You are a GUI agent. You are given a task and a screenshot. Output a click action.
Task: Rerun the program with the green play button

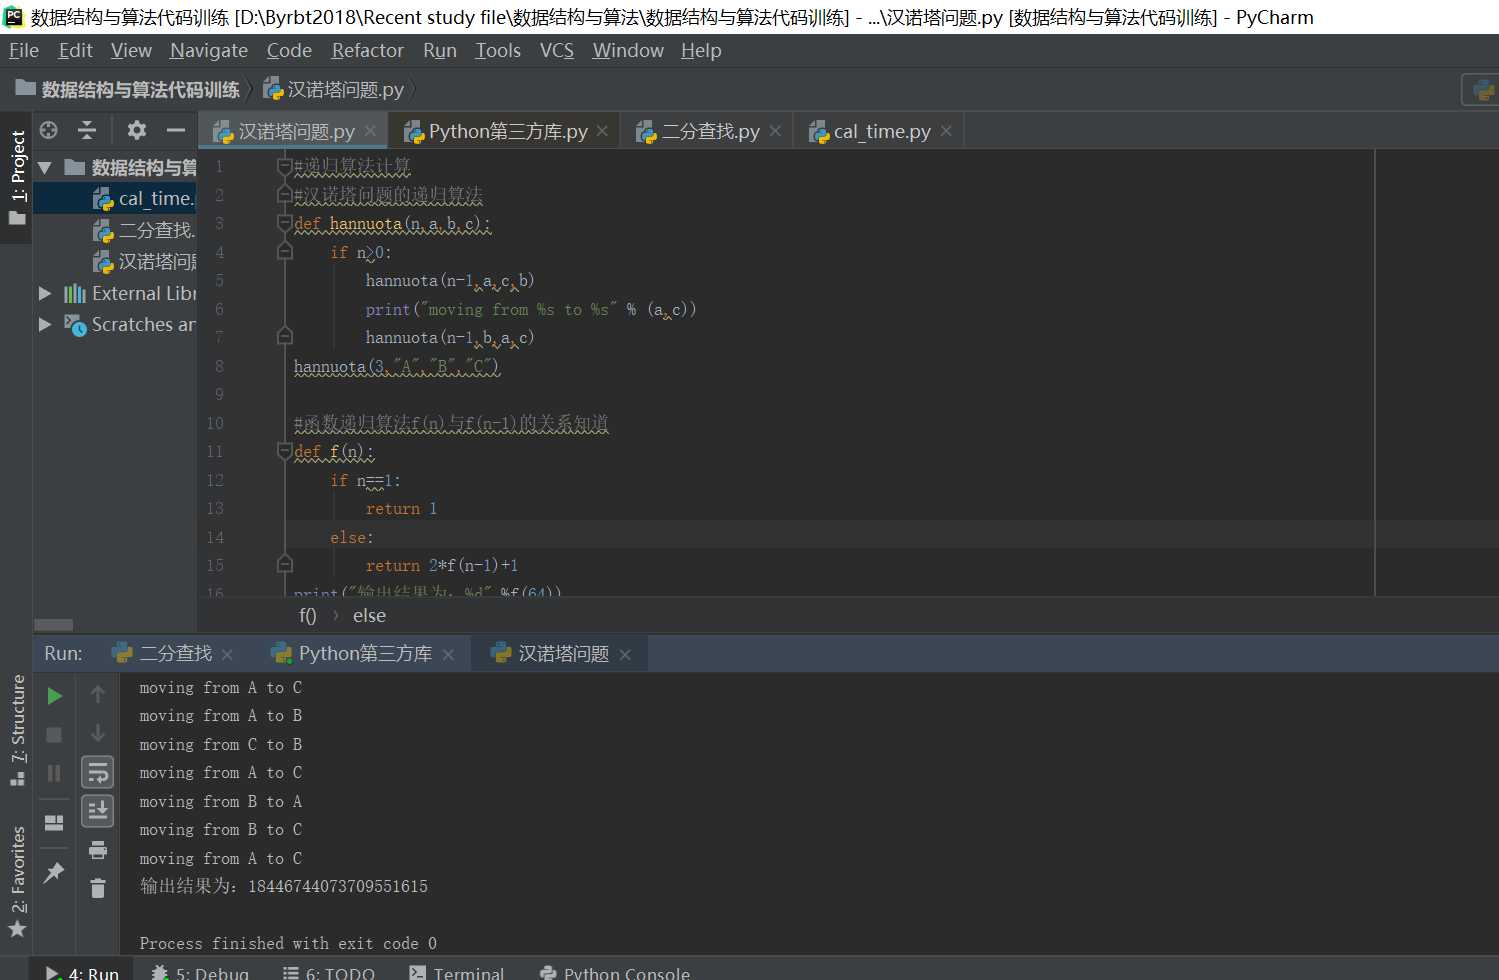coord(54,695)
